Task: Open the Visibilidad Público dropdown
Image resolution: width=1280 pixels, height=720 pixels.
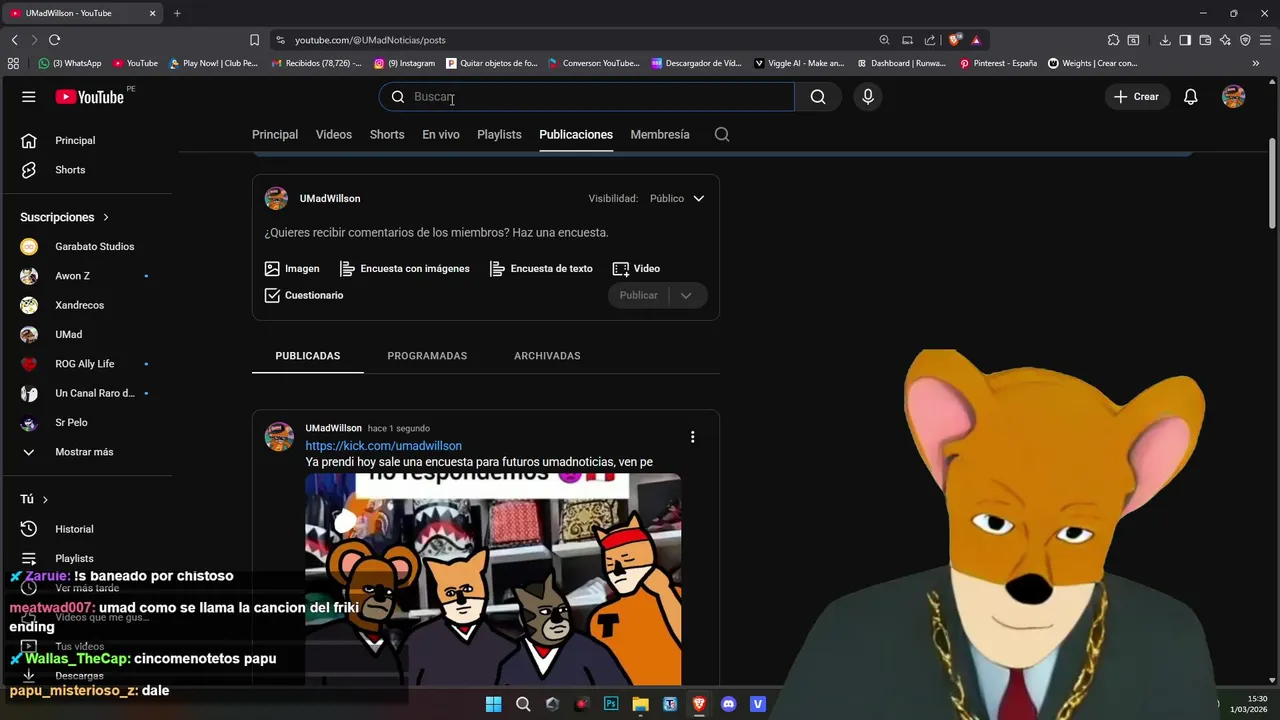Action: click(x=677, y=199)
